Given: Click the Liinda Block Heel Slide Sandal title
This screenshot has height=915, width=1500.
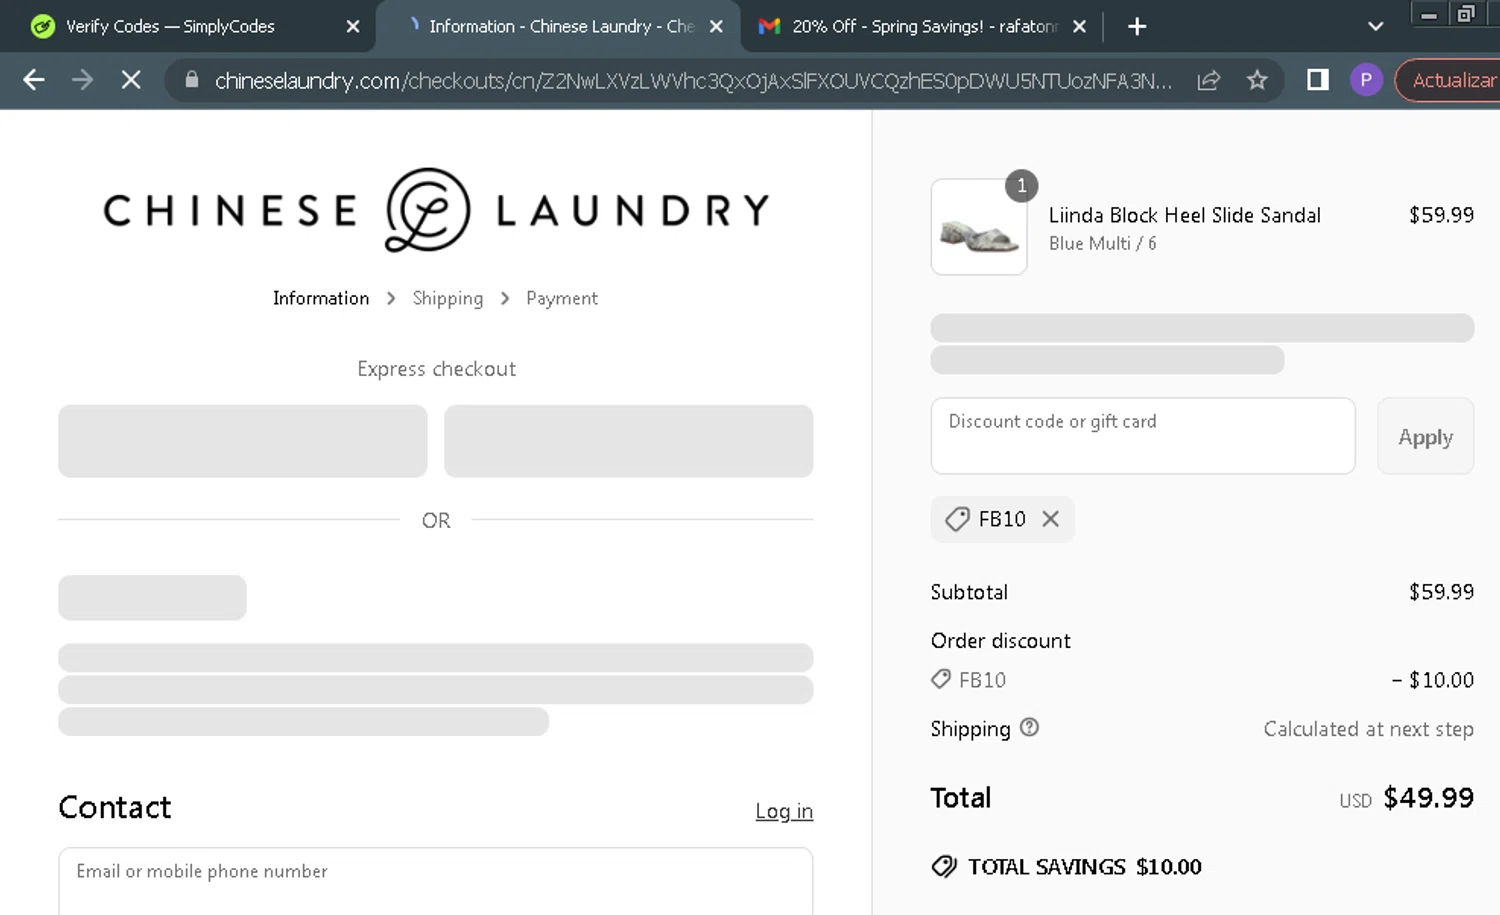Looking at the screenshot, I should pyautogui.click(x=1184, y=215).
